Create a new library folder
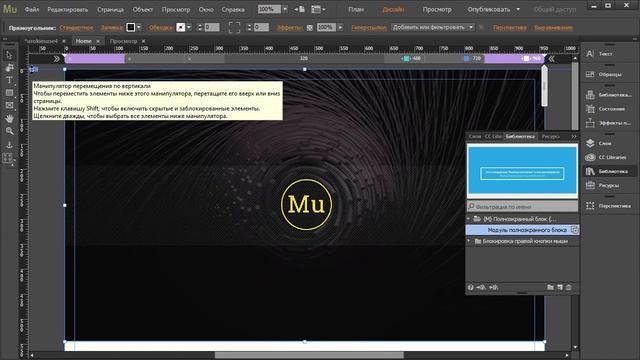The image size is (640, 360). click(x=550, y=287)
